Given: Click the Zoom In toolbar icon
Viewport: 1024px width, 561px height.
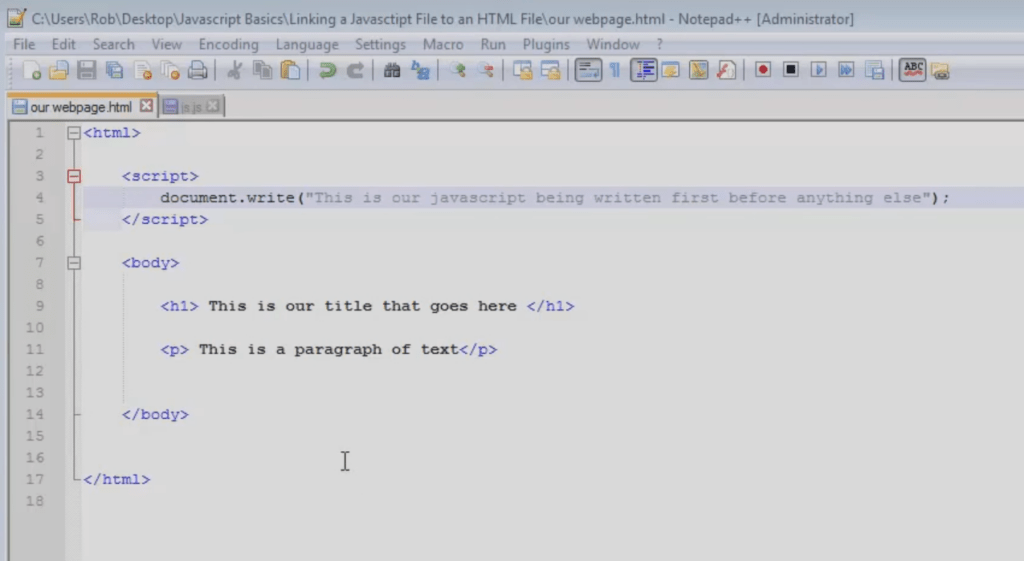Looking at the screenshot, I should pyautogui.click(x=457, y=70).
